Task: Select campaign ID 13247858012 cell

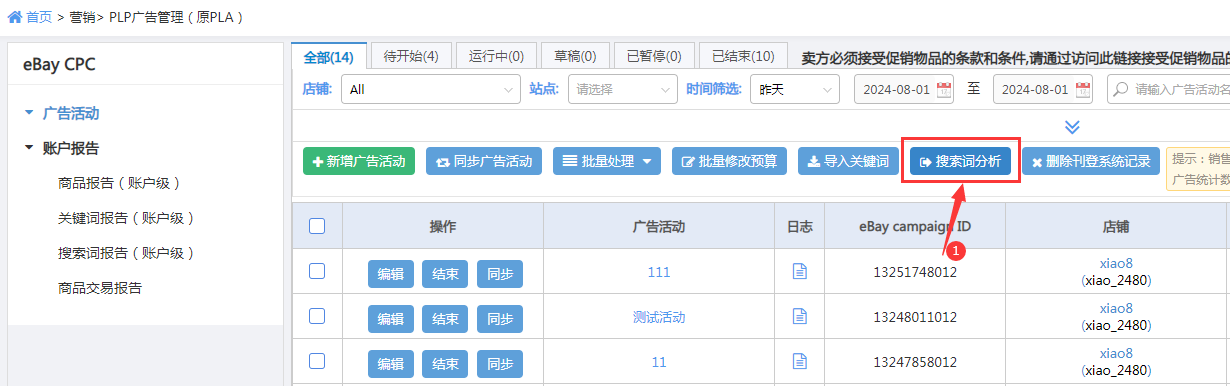Action: pos(915,362)
